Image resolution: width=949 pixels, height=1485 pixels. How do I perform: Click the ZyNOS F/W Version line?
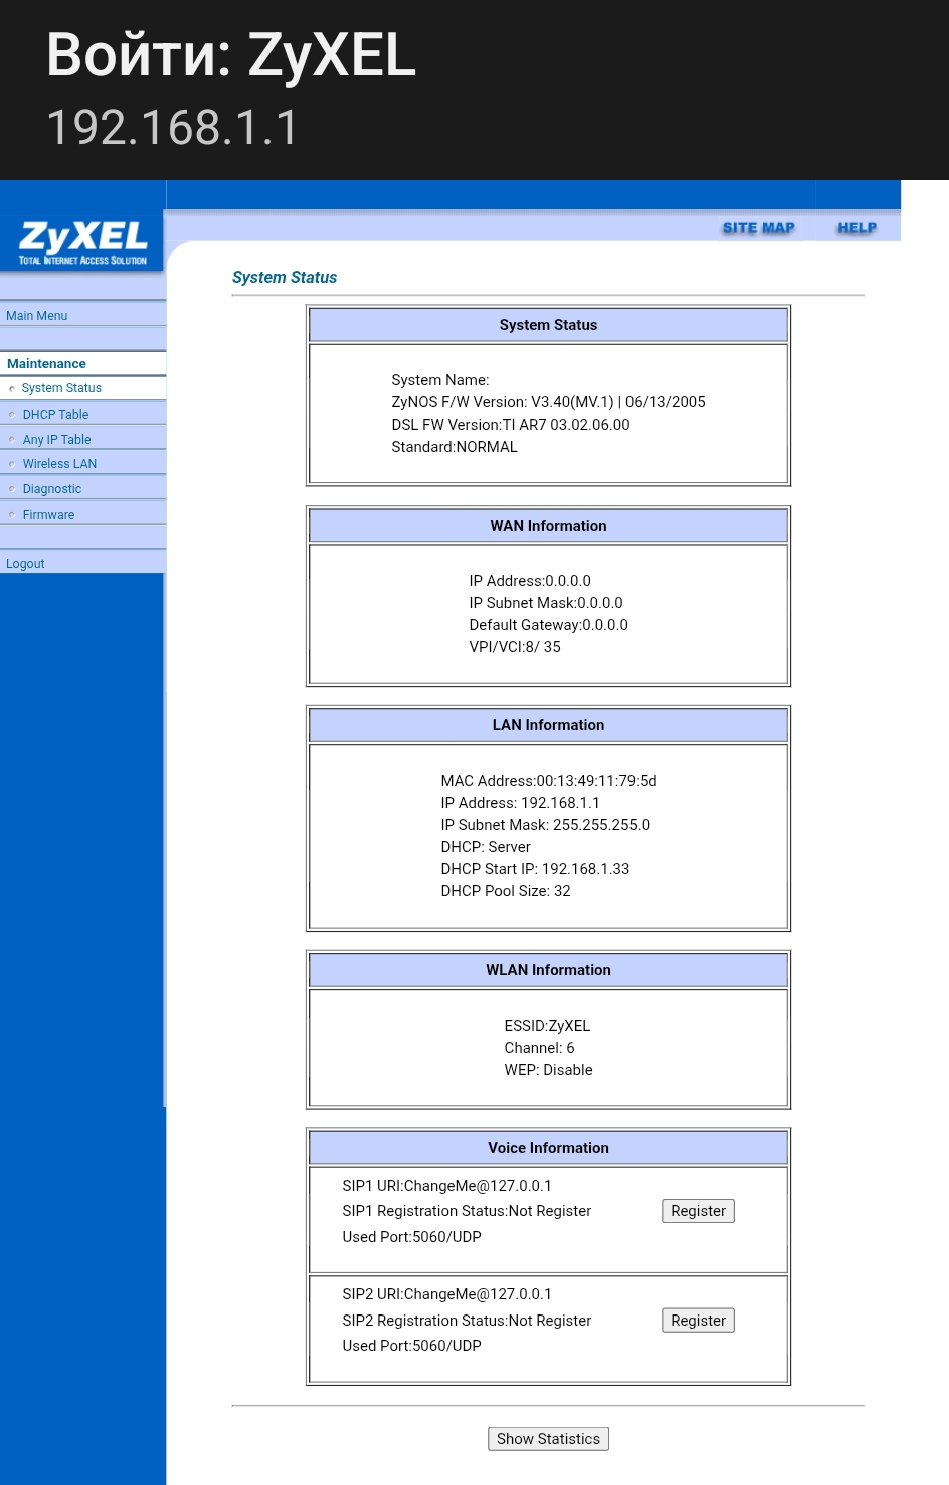pos(548,402)
